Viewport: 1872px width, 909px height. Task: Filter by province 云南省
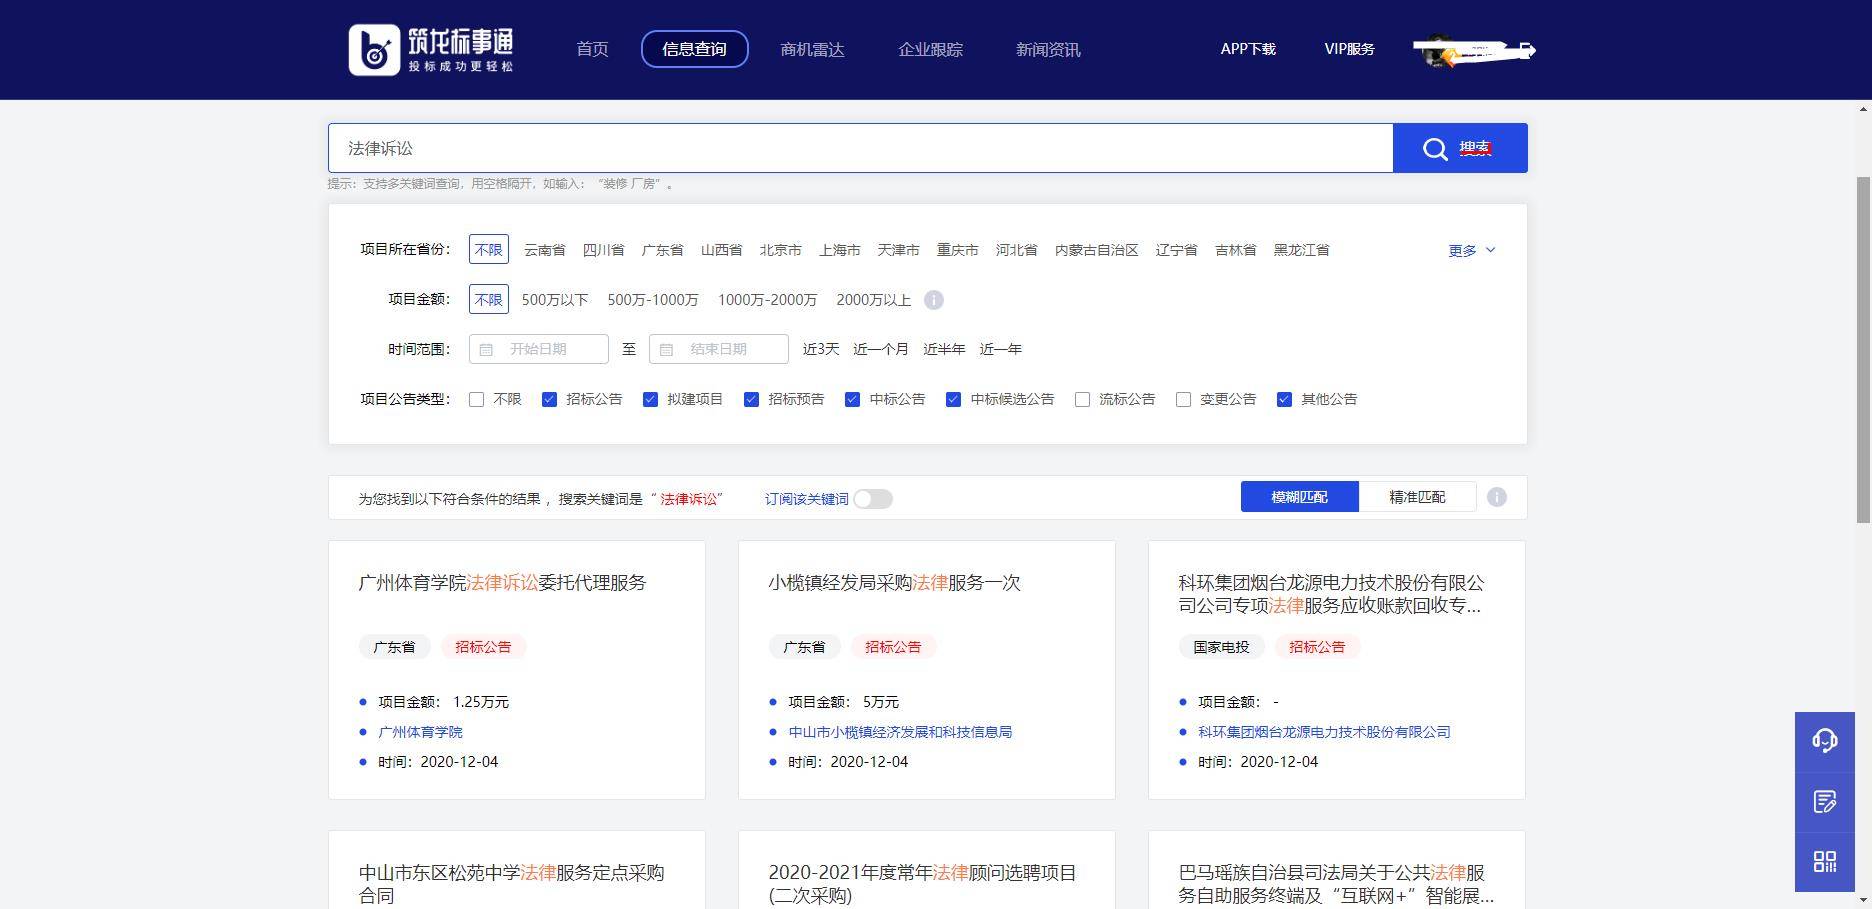544,250
